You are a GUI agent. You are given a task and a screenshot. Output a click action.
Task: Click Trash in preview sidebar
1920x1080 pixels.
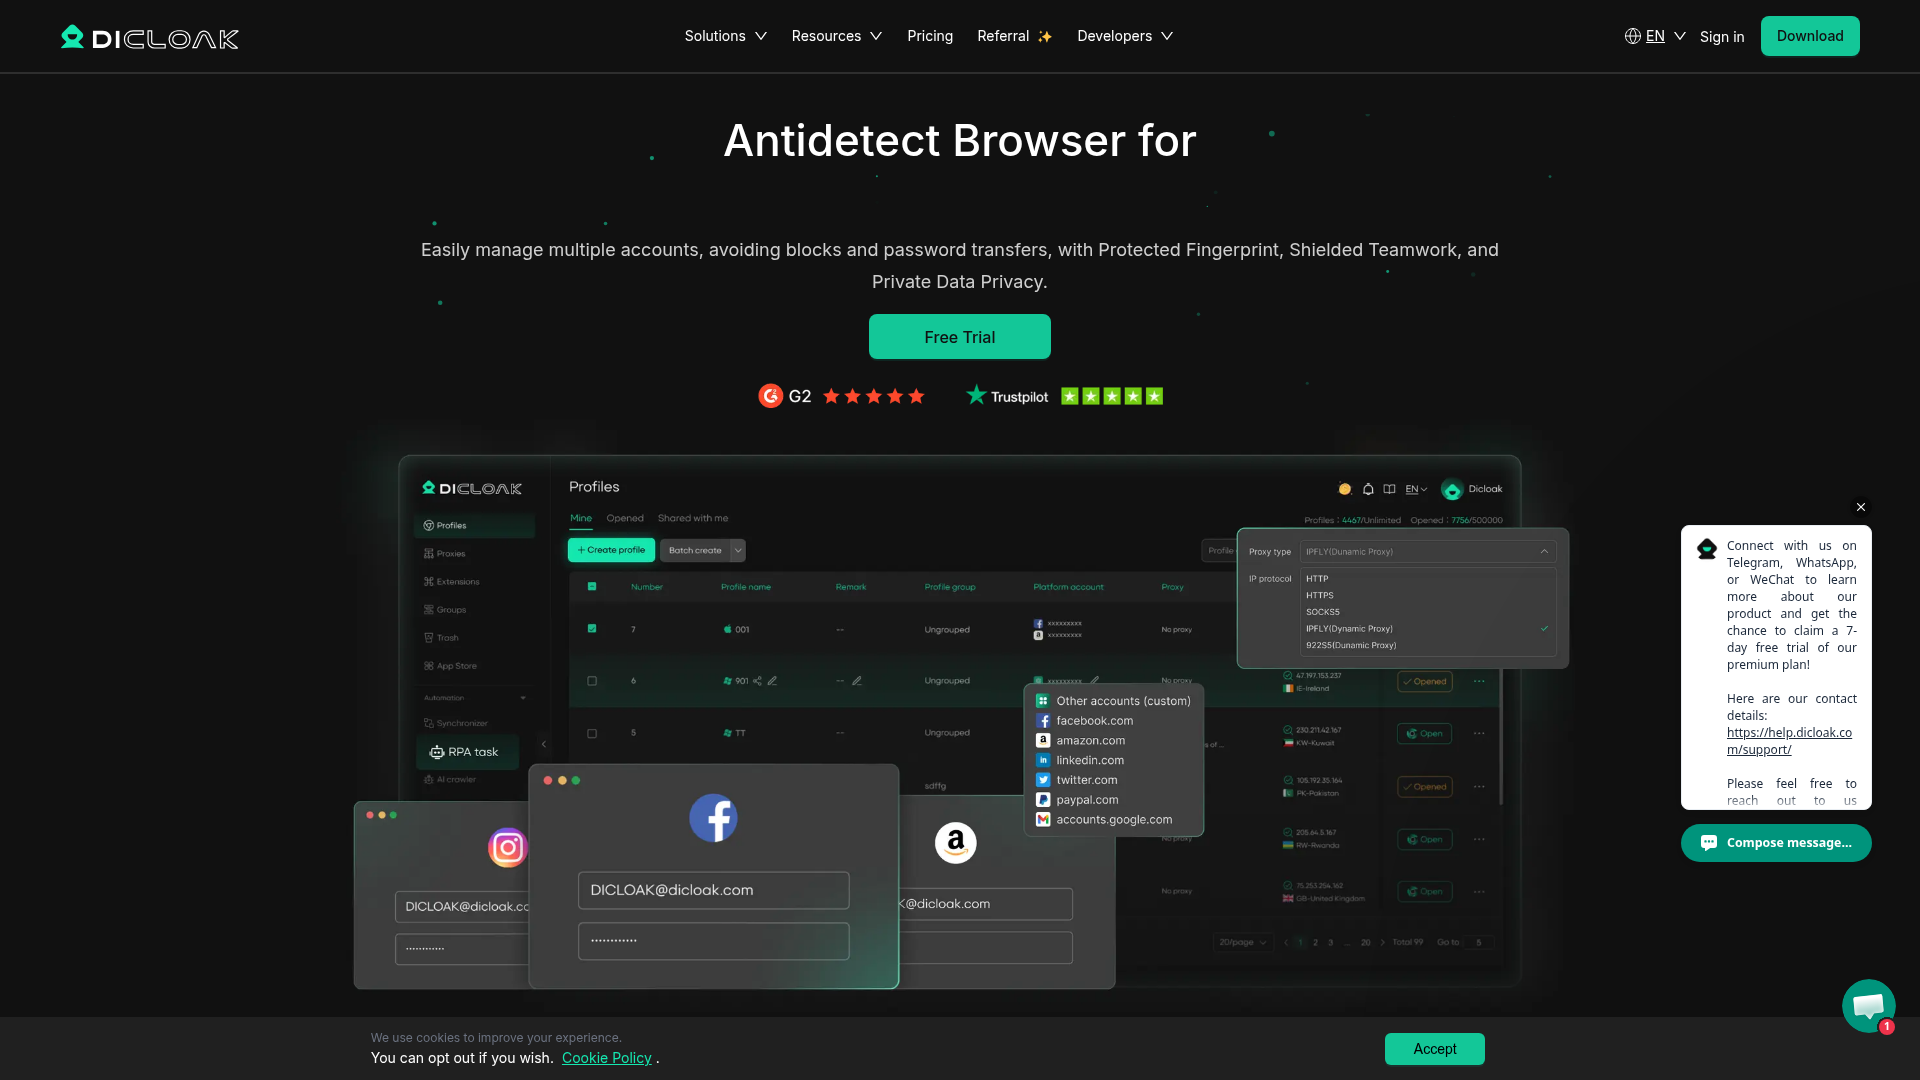(x=441, y=637)
